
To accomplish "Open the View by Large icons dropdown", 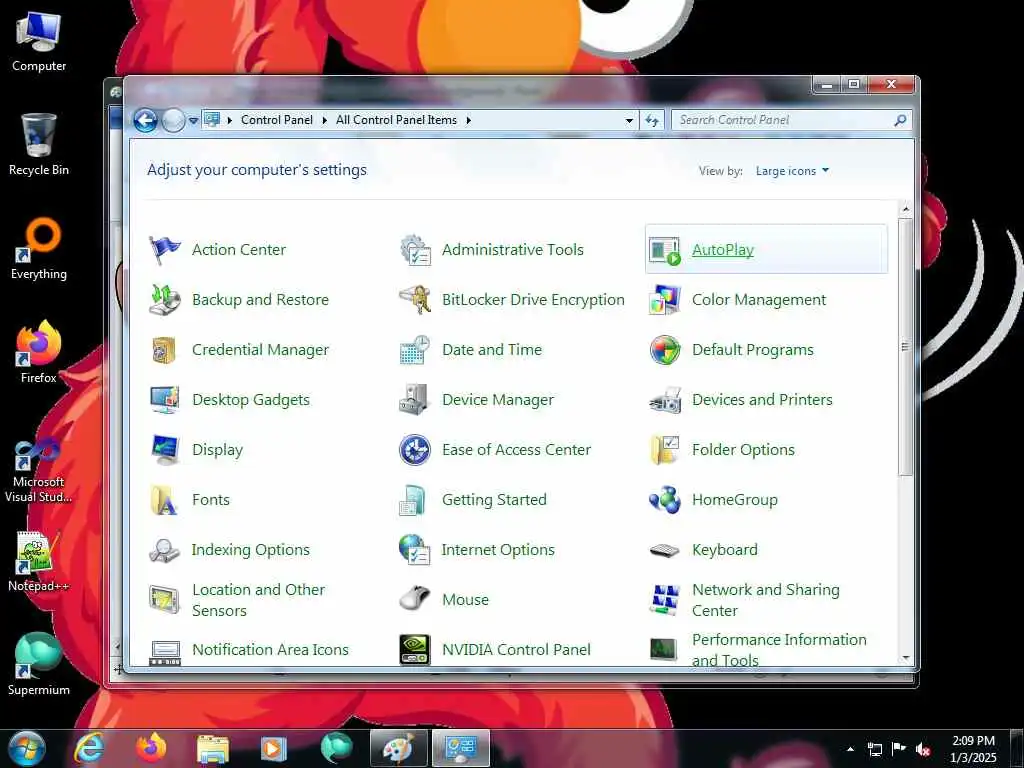I will click(792, 171).
